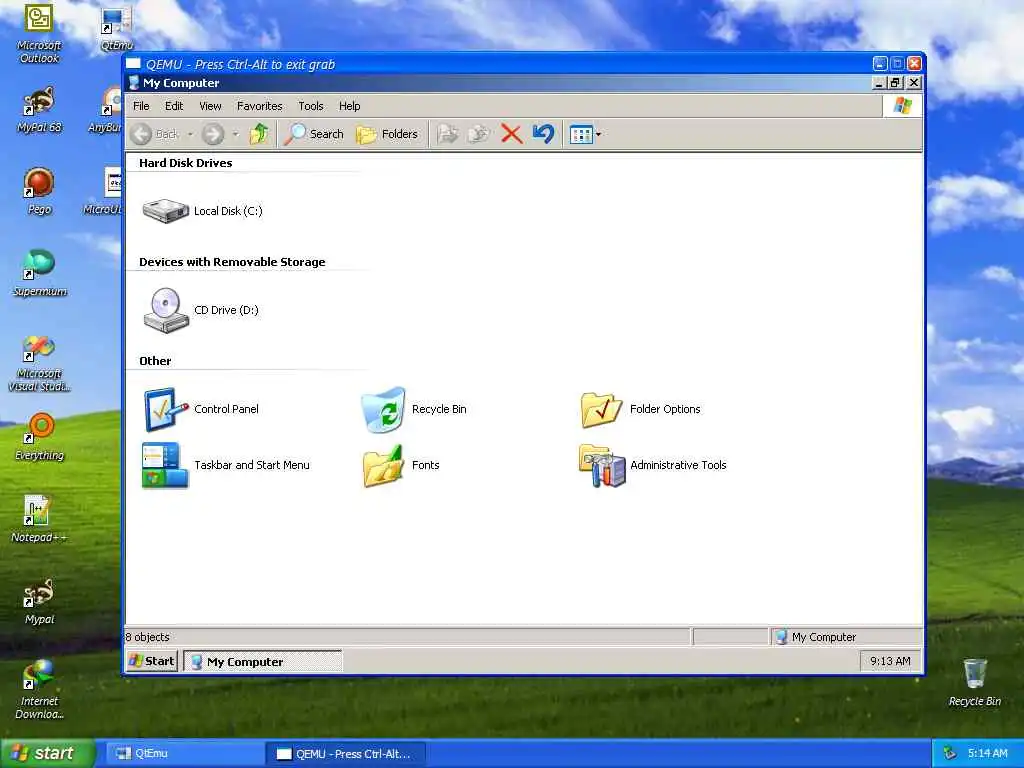Open the Favorites menu
This screenshot has width=1024, height=768.
click(x=259, y=106)
